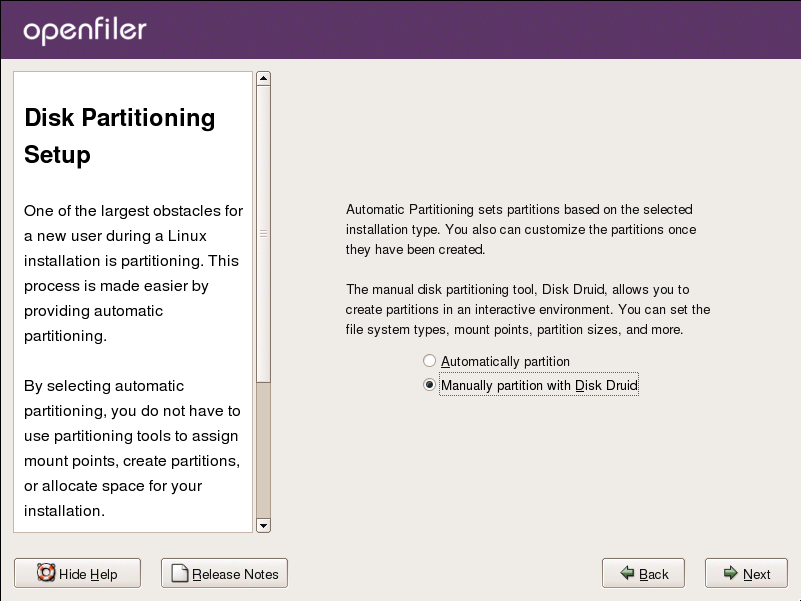
Task: Click the document icon on Release Notes
Action: (180, 573)
